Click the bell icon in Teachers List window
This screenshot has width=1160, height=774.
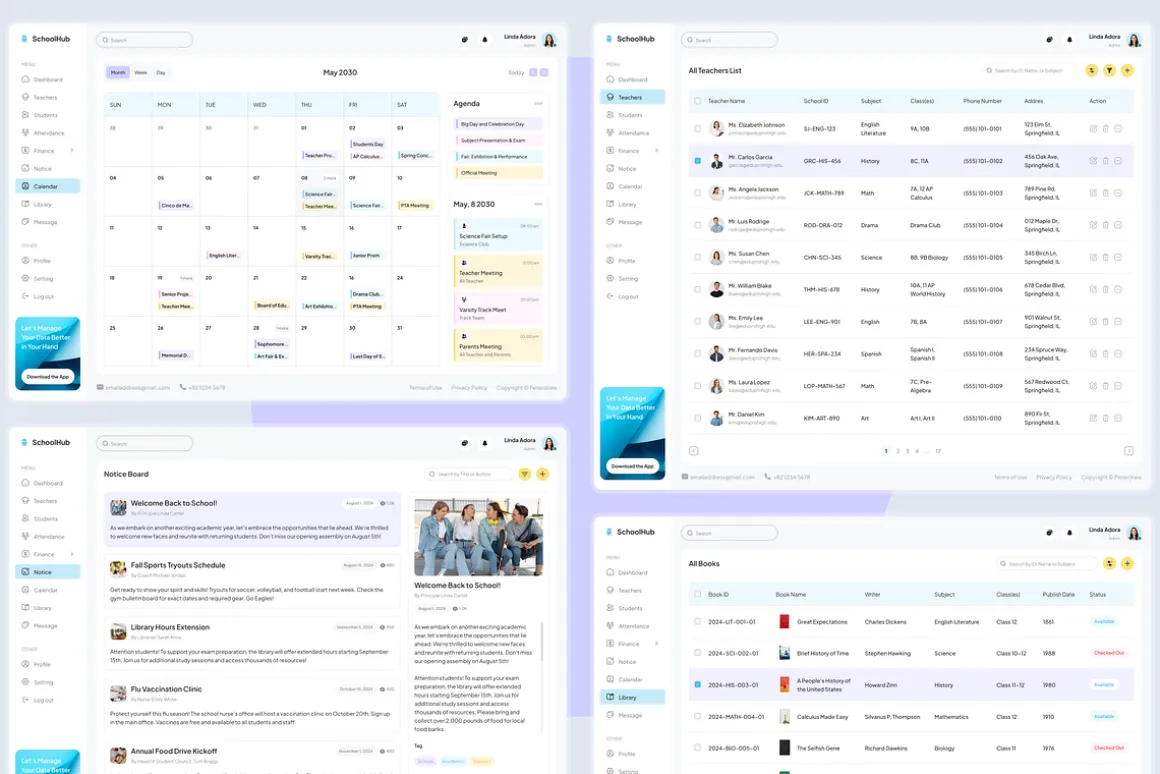pos(1069,40)
